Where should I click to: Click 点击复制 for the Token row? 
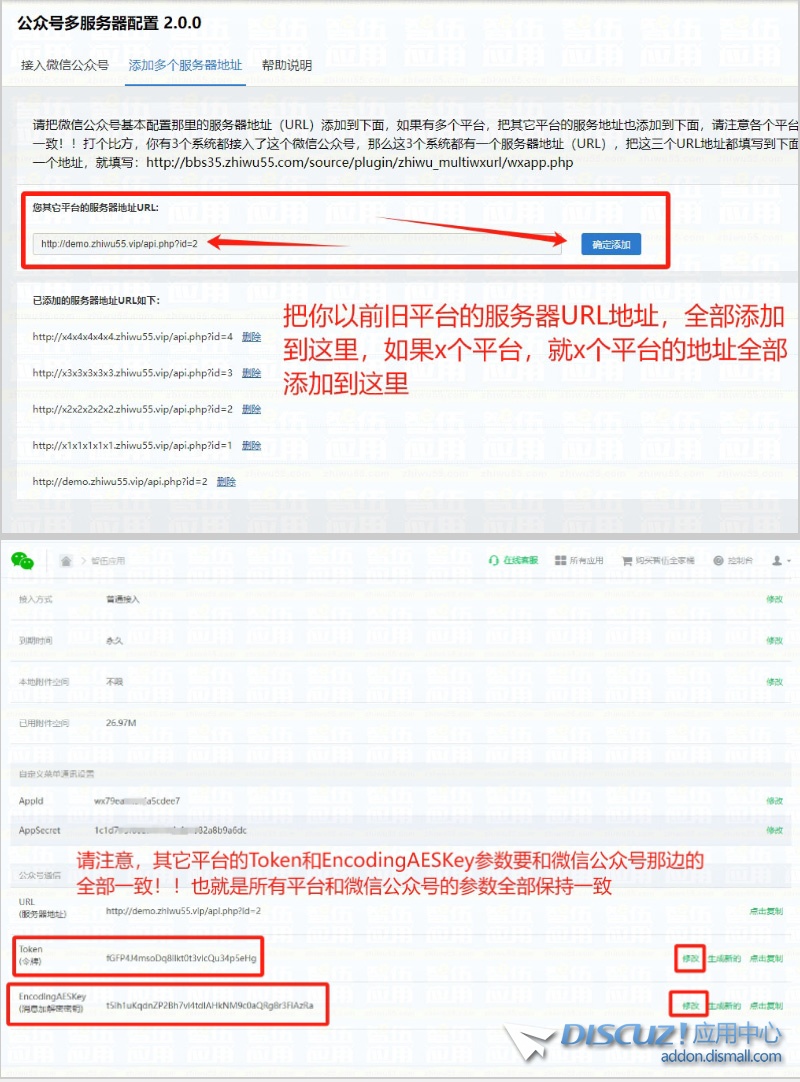click(x=766, y=958)
